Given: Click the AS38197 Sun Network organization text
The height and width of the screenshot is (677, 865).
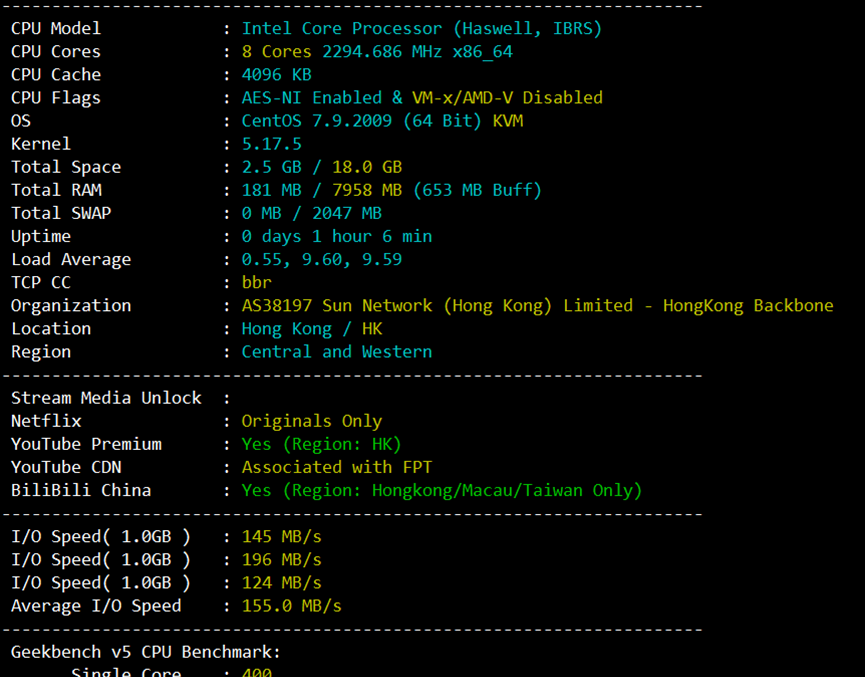Looking at the screenshot, I should tap(537, 305).
